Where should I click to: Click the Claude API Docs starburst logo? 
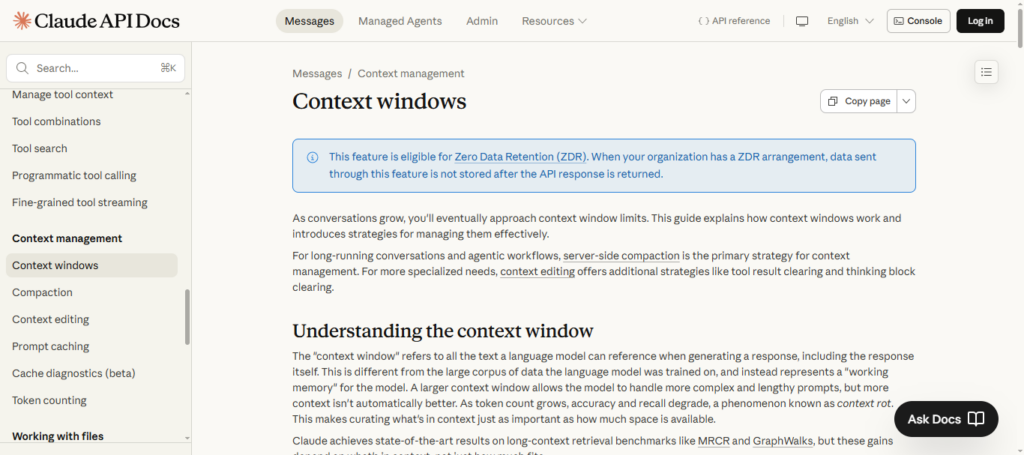(x=22, y=21)
